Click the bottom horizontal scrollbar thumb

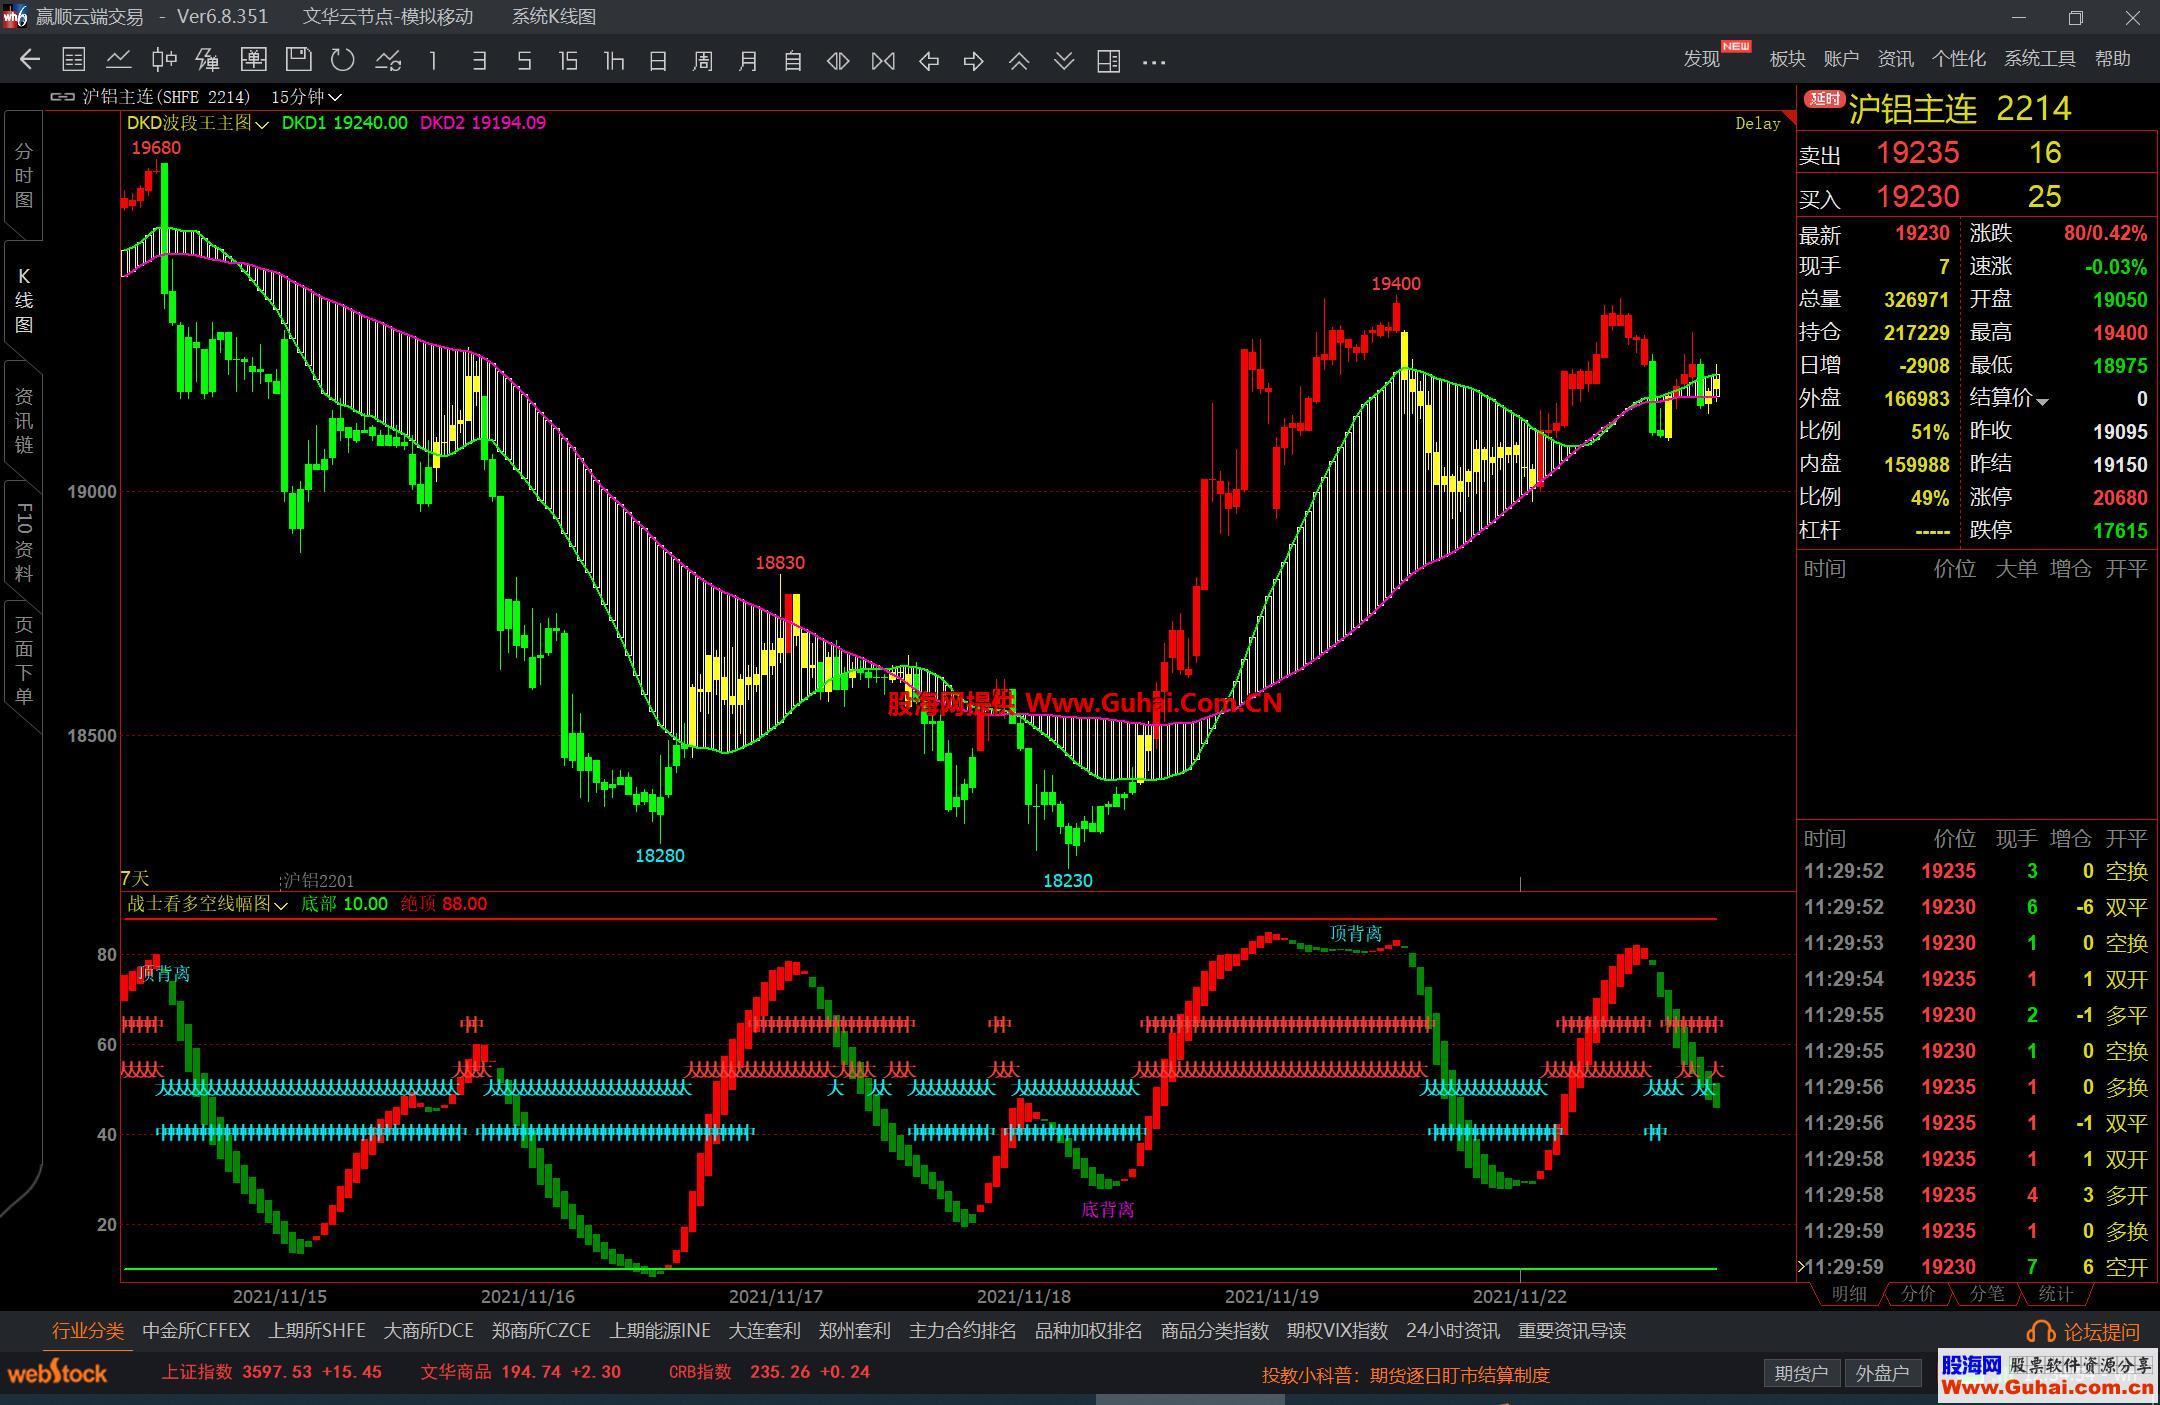pos(1189,1399)
